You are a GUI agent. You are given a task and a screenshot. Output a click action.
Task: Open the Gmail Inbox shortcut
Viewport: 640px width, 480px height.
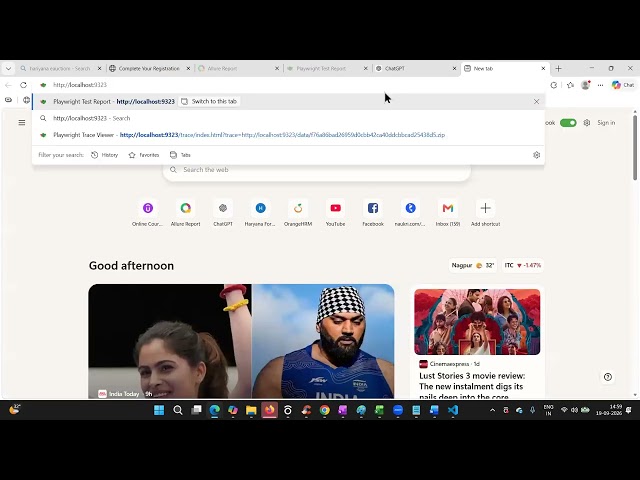point(448,213)
